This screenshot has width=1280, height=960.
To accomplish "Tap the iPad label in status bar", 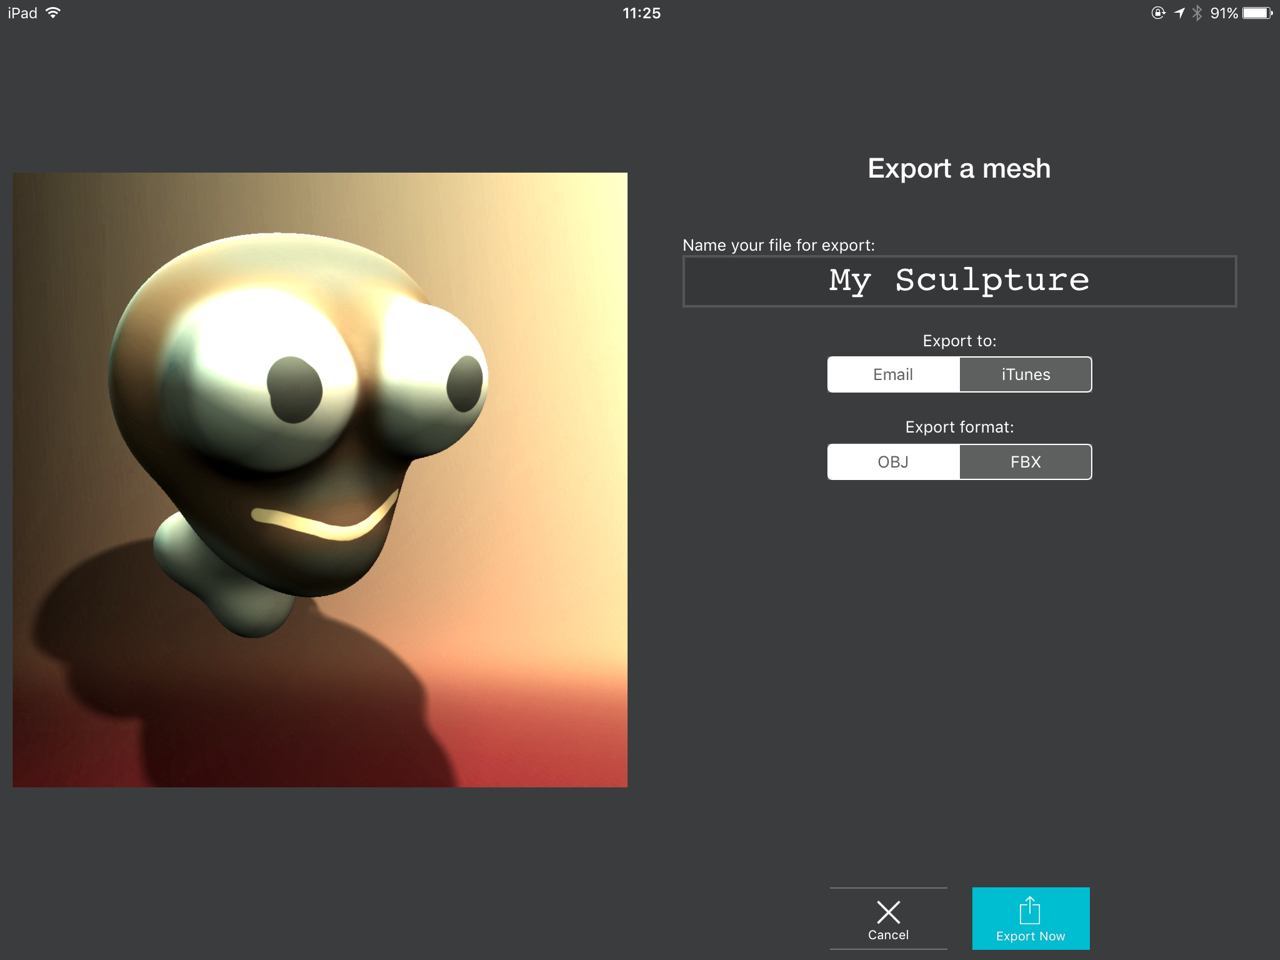I will 22,13.
